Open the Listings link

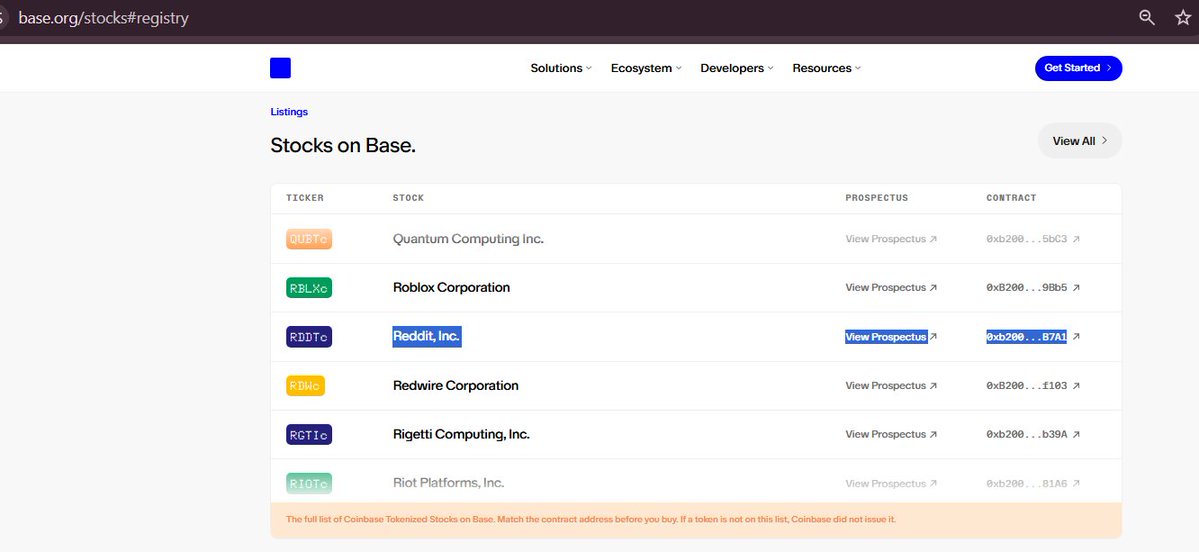(289, 112)
